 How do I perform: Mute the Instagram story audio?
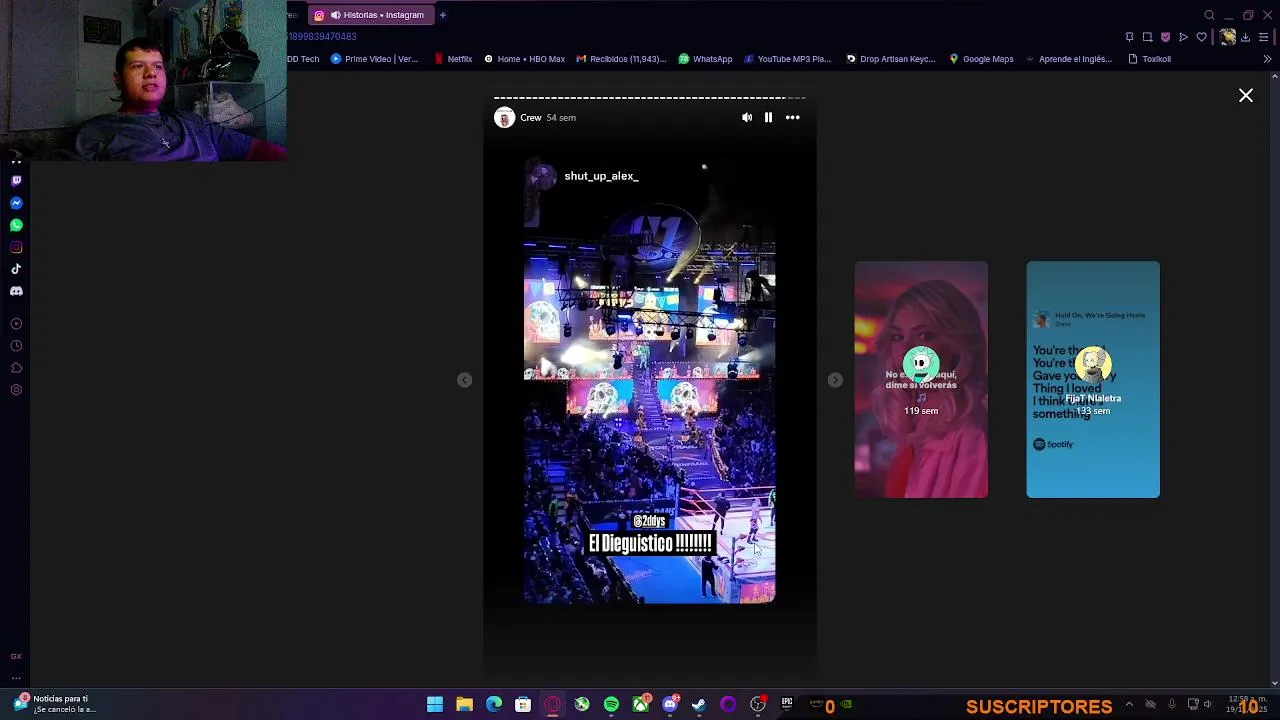[747, 118]
